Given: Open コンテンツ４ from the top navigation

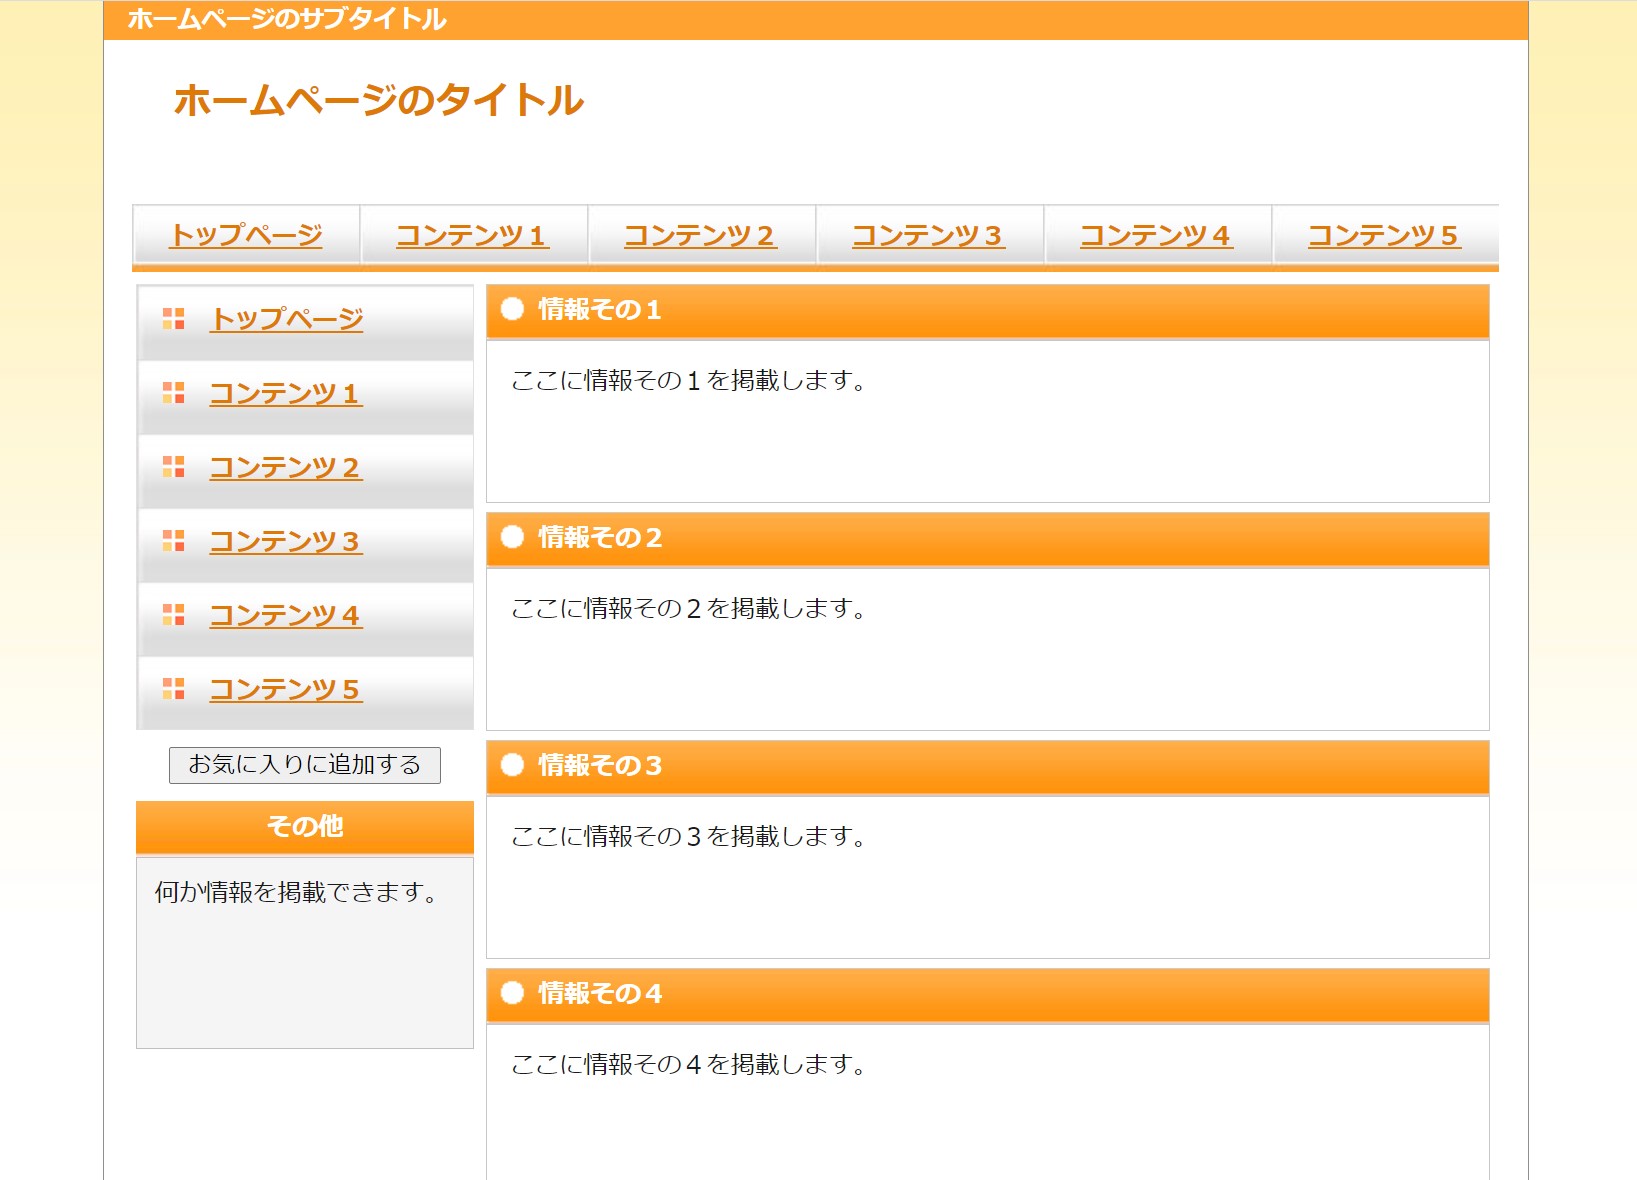Looking at the screenshot, I should click(1156, 235).
